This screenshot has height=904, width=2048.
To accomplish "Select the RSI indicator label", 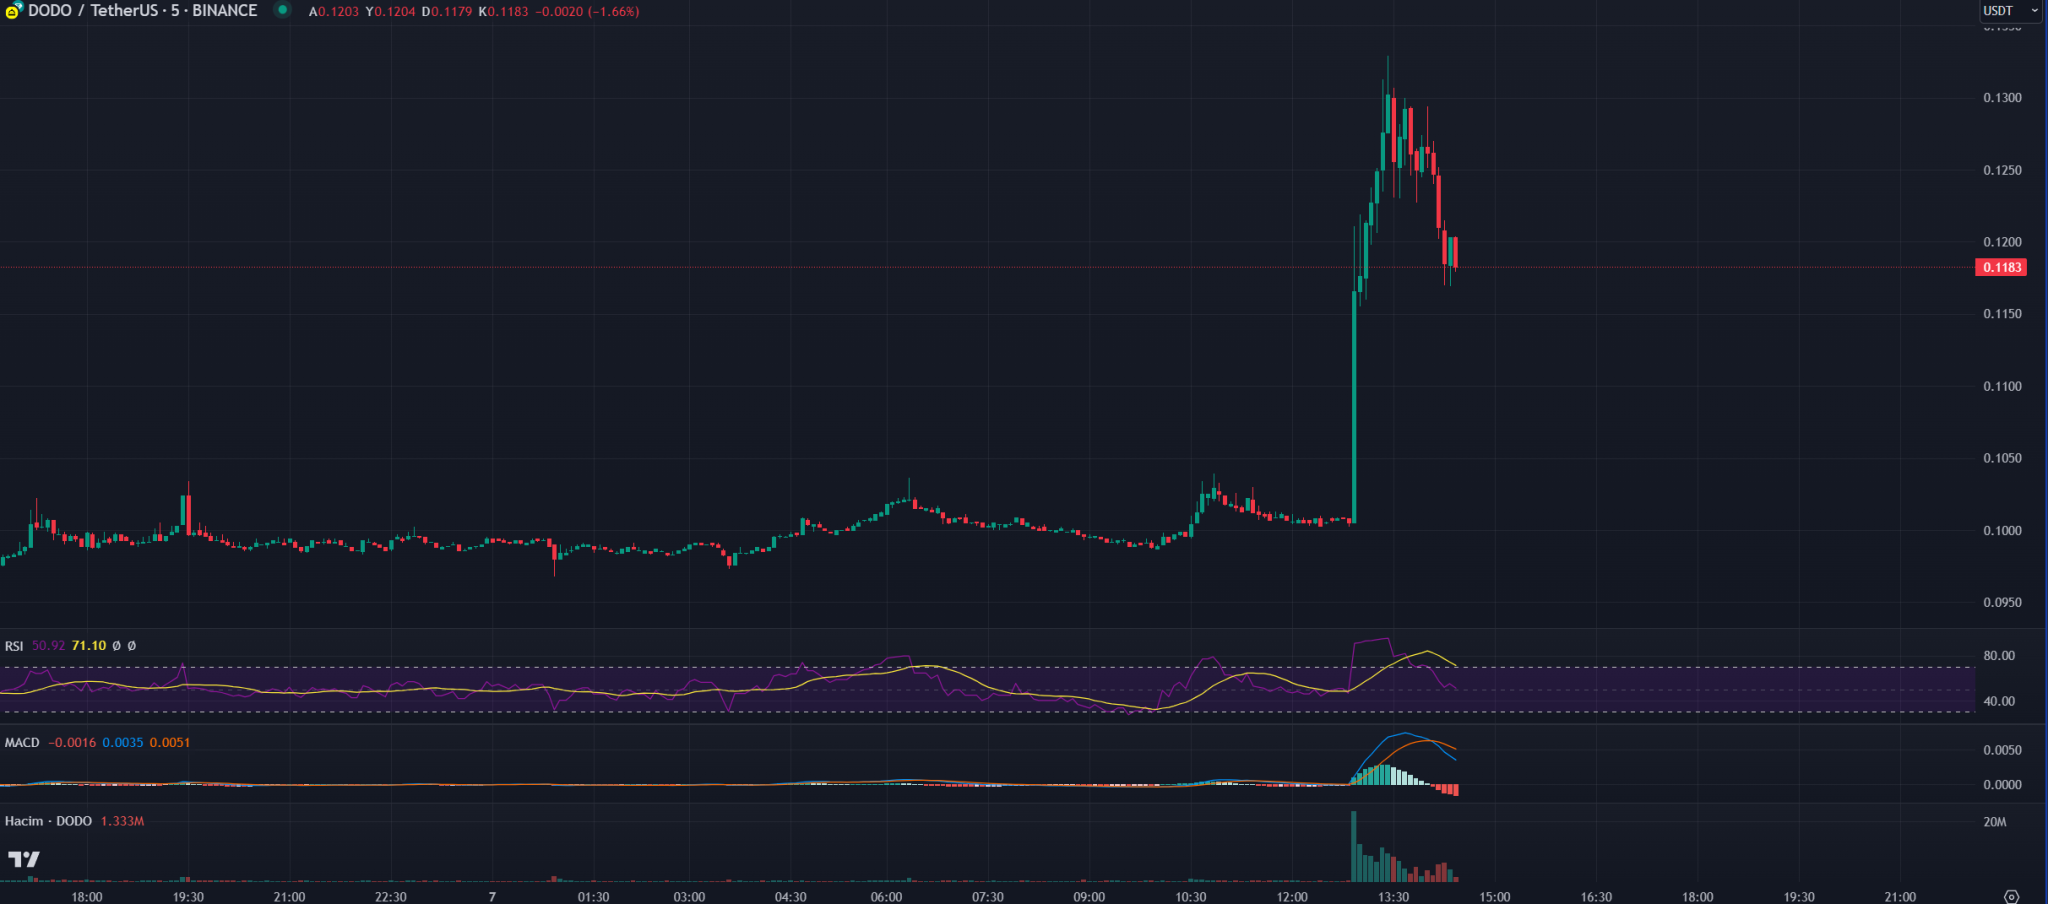I will tap(14, 646).
